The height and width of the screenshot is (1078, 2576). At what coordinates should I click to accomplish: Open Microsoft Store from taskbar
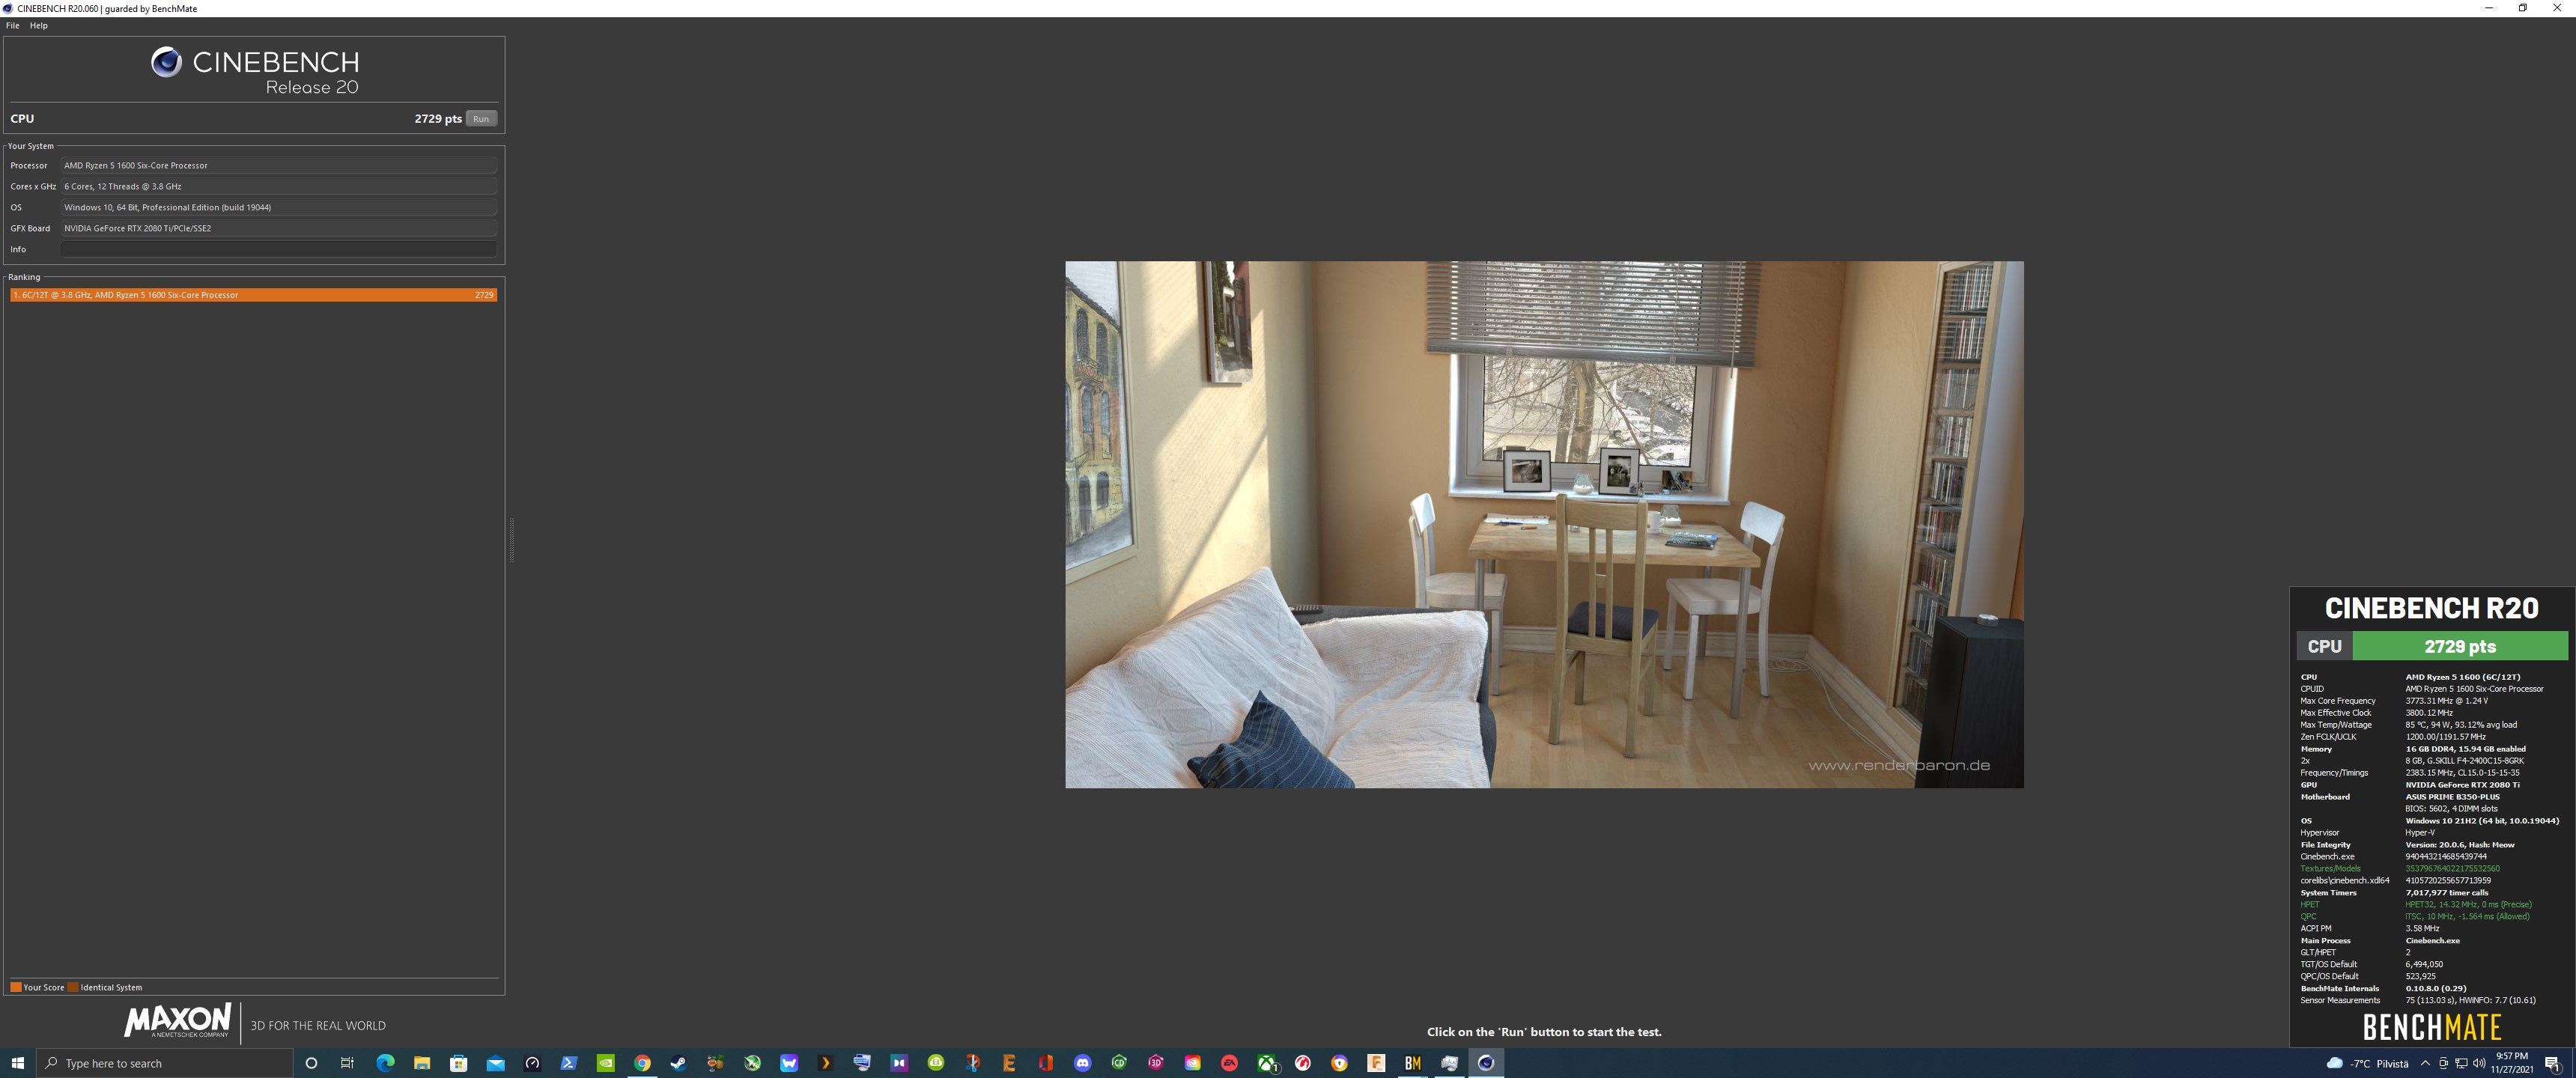pos(459,1063)
